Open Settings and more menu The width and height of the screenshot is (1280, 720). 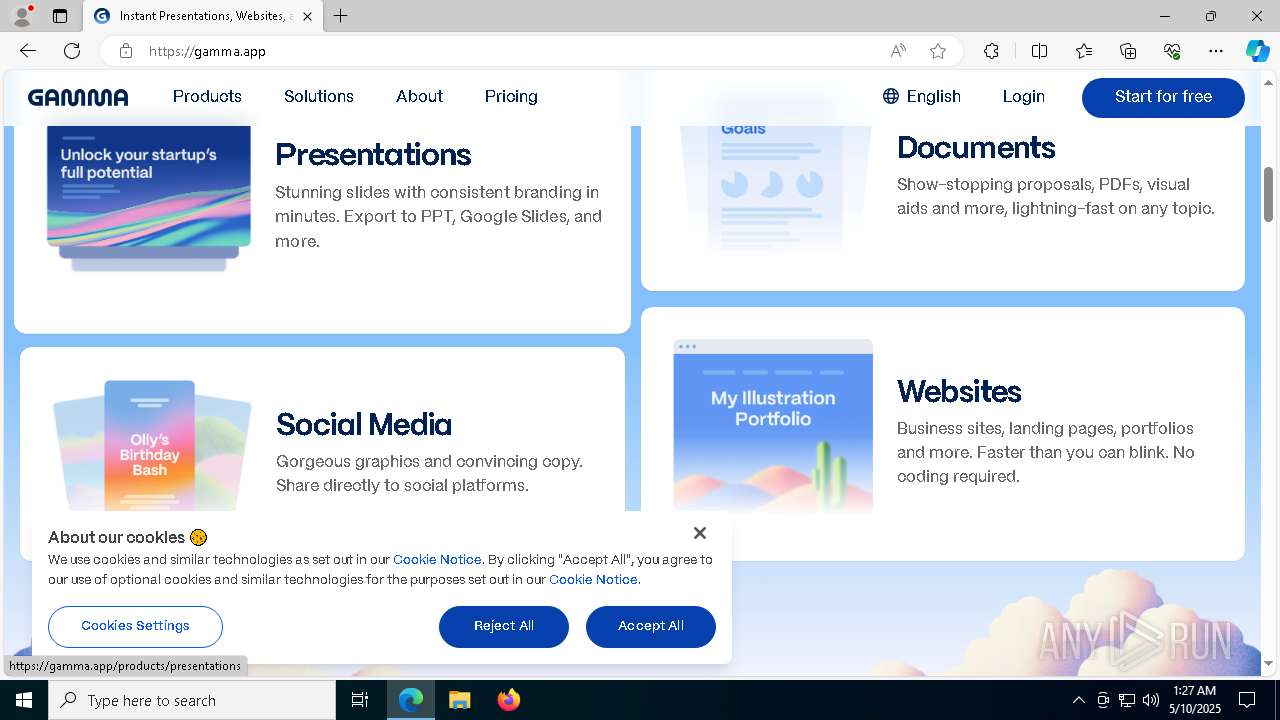[x=1216, y=51]
